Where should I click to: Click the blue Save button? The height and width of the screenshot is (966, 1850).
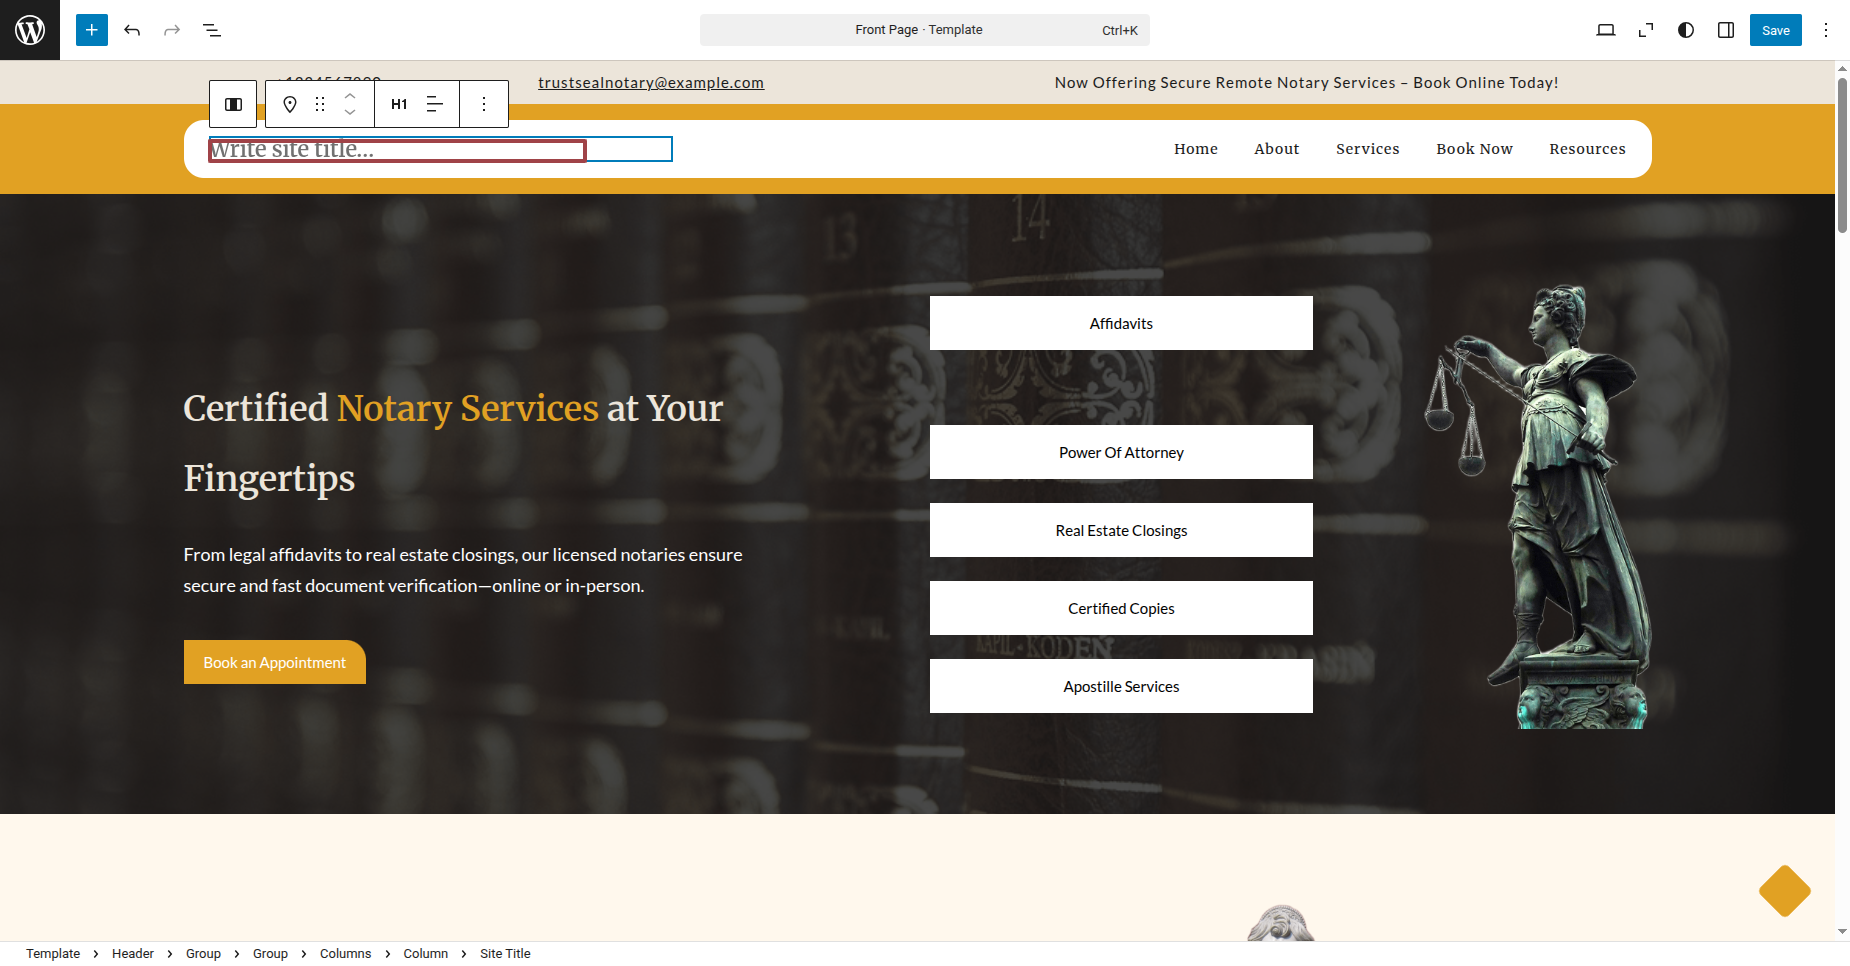pos(1776,30)
